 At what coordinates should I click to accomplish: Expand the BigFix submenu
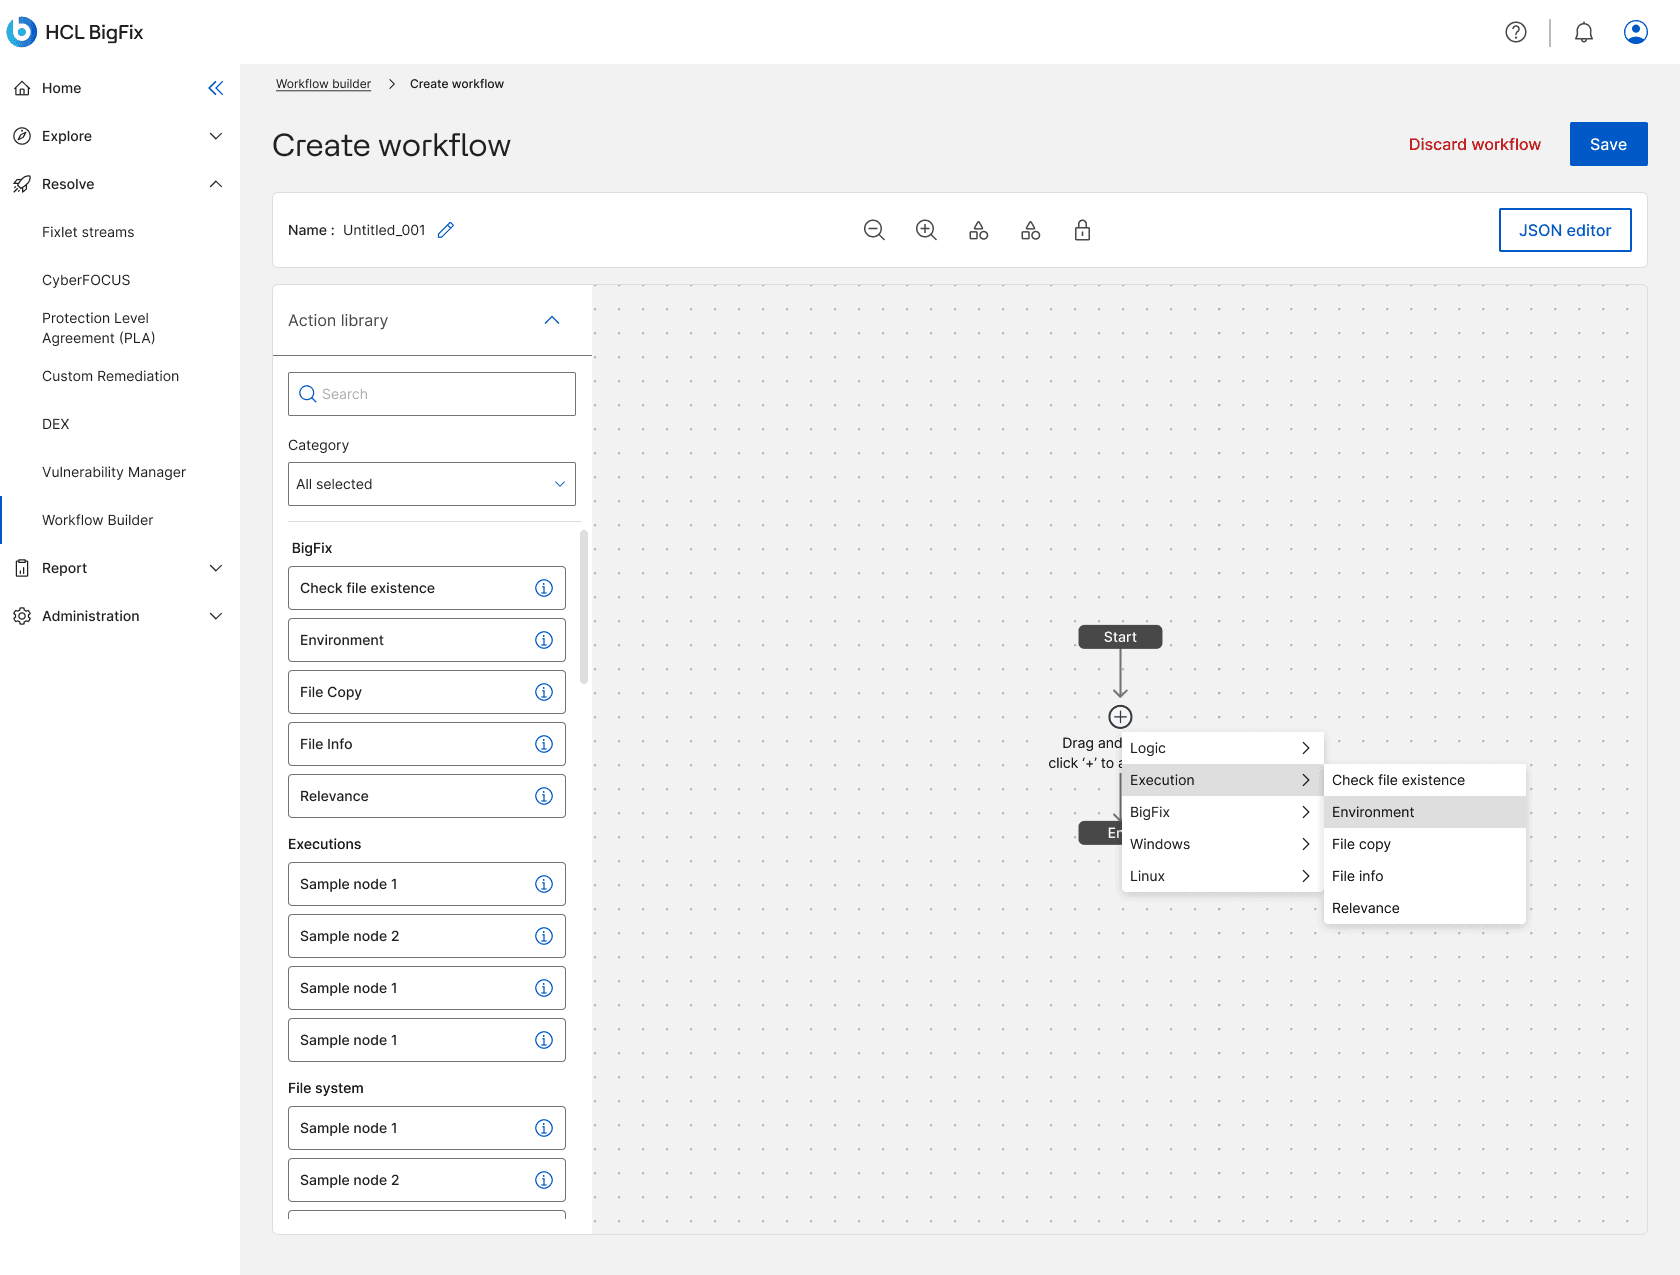1222,812
